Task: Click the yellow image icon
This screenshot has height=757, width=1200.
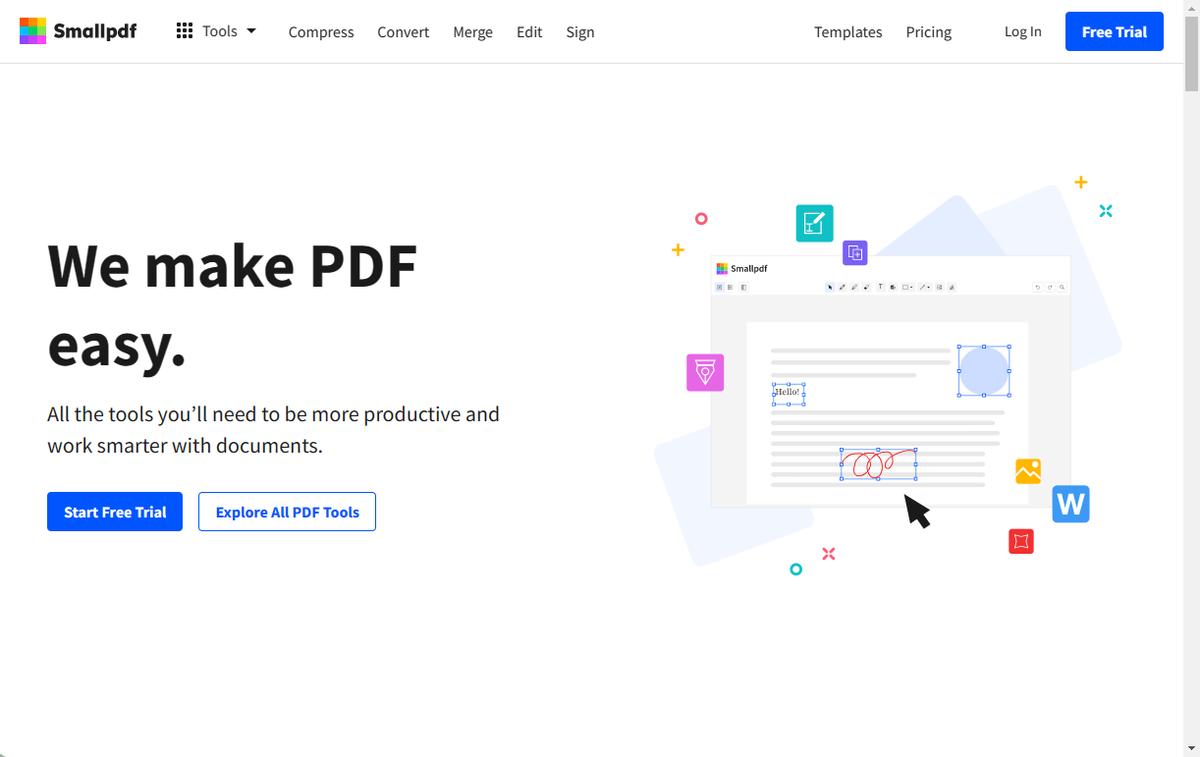Action: (1028, 471)
